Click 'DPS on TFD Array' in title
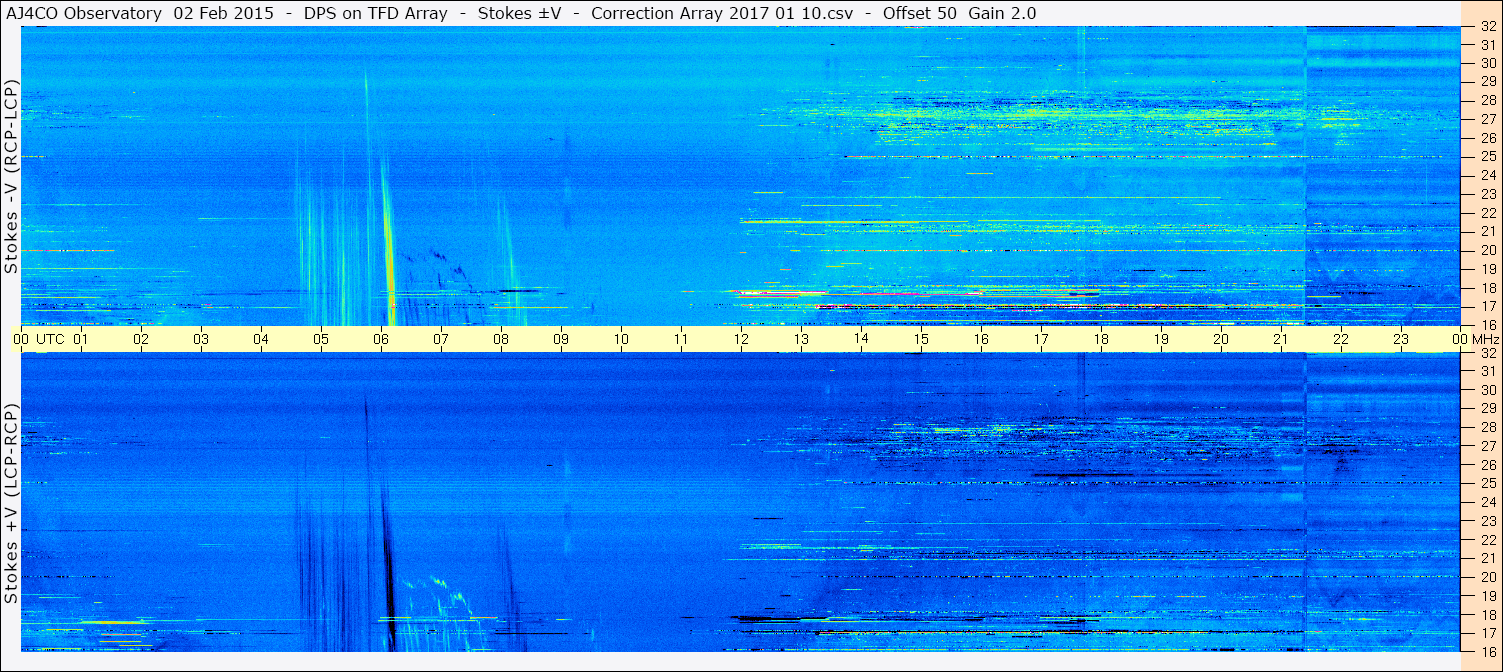 [x=375, y=13]
